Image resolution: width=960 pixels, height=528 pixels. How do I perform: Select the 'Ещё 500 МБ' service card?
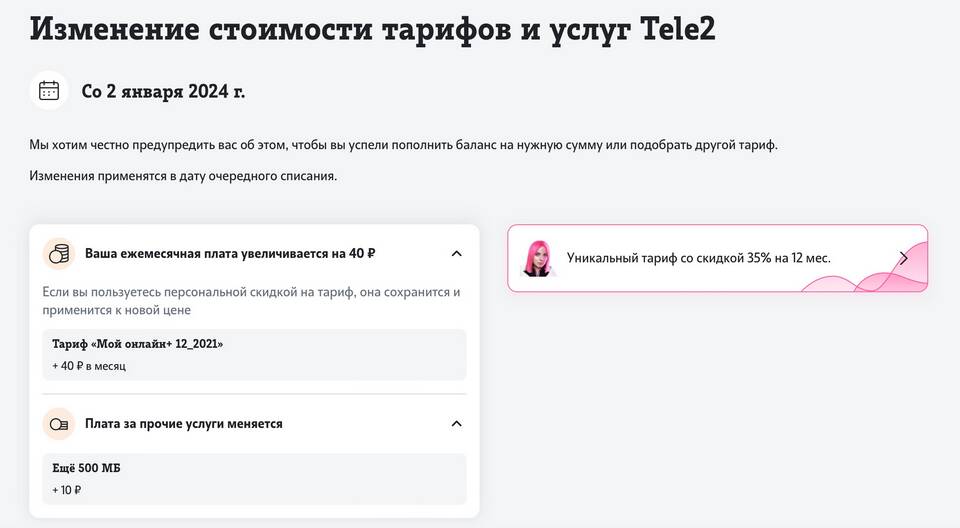(254, 479)
